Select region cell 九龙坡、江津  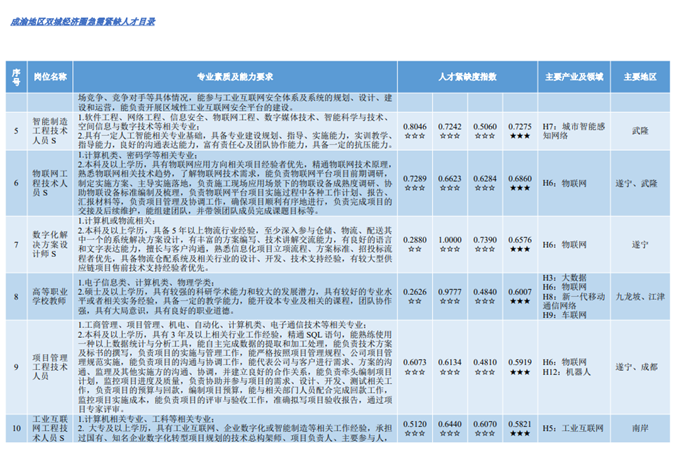tap(640, 296)
